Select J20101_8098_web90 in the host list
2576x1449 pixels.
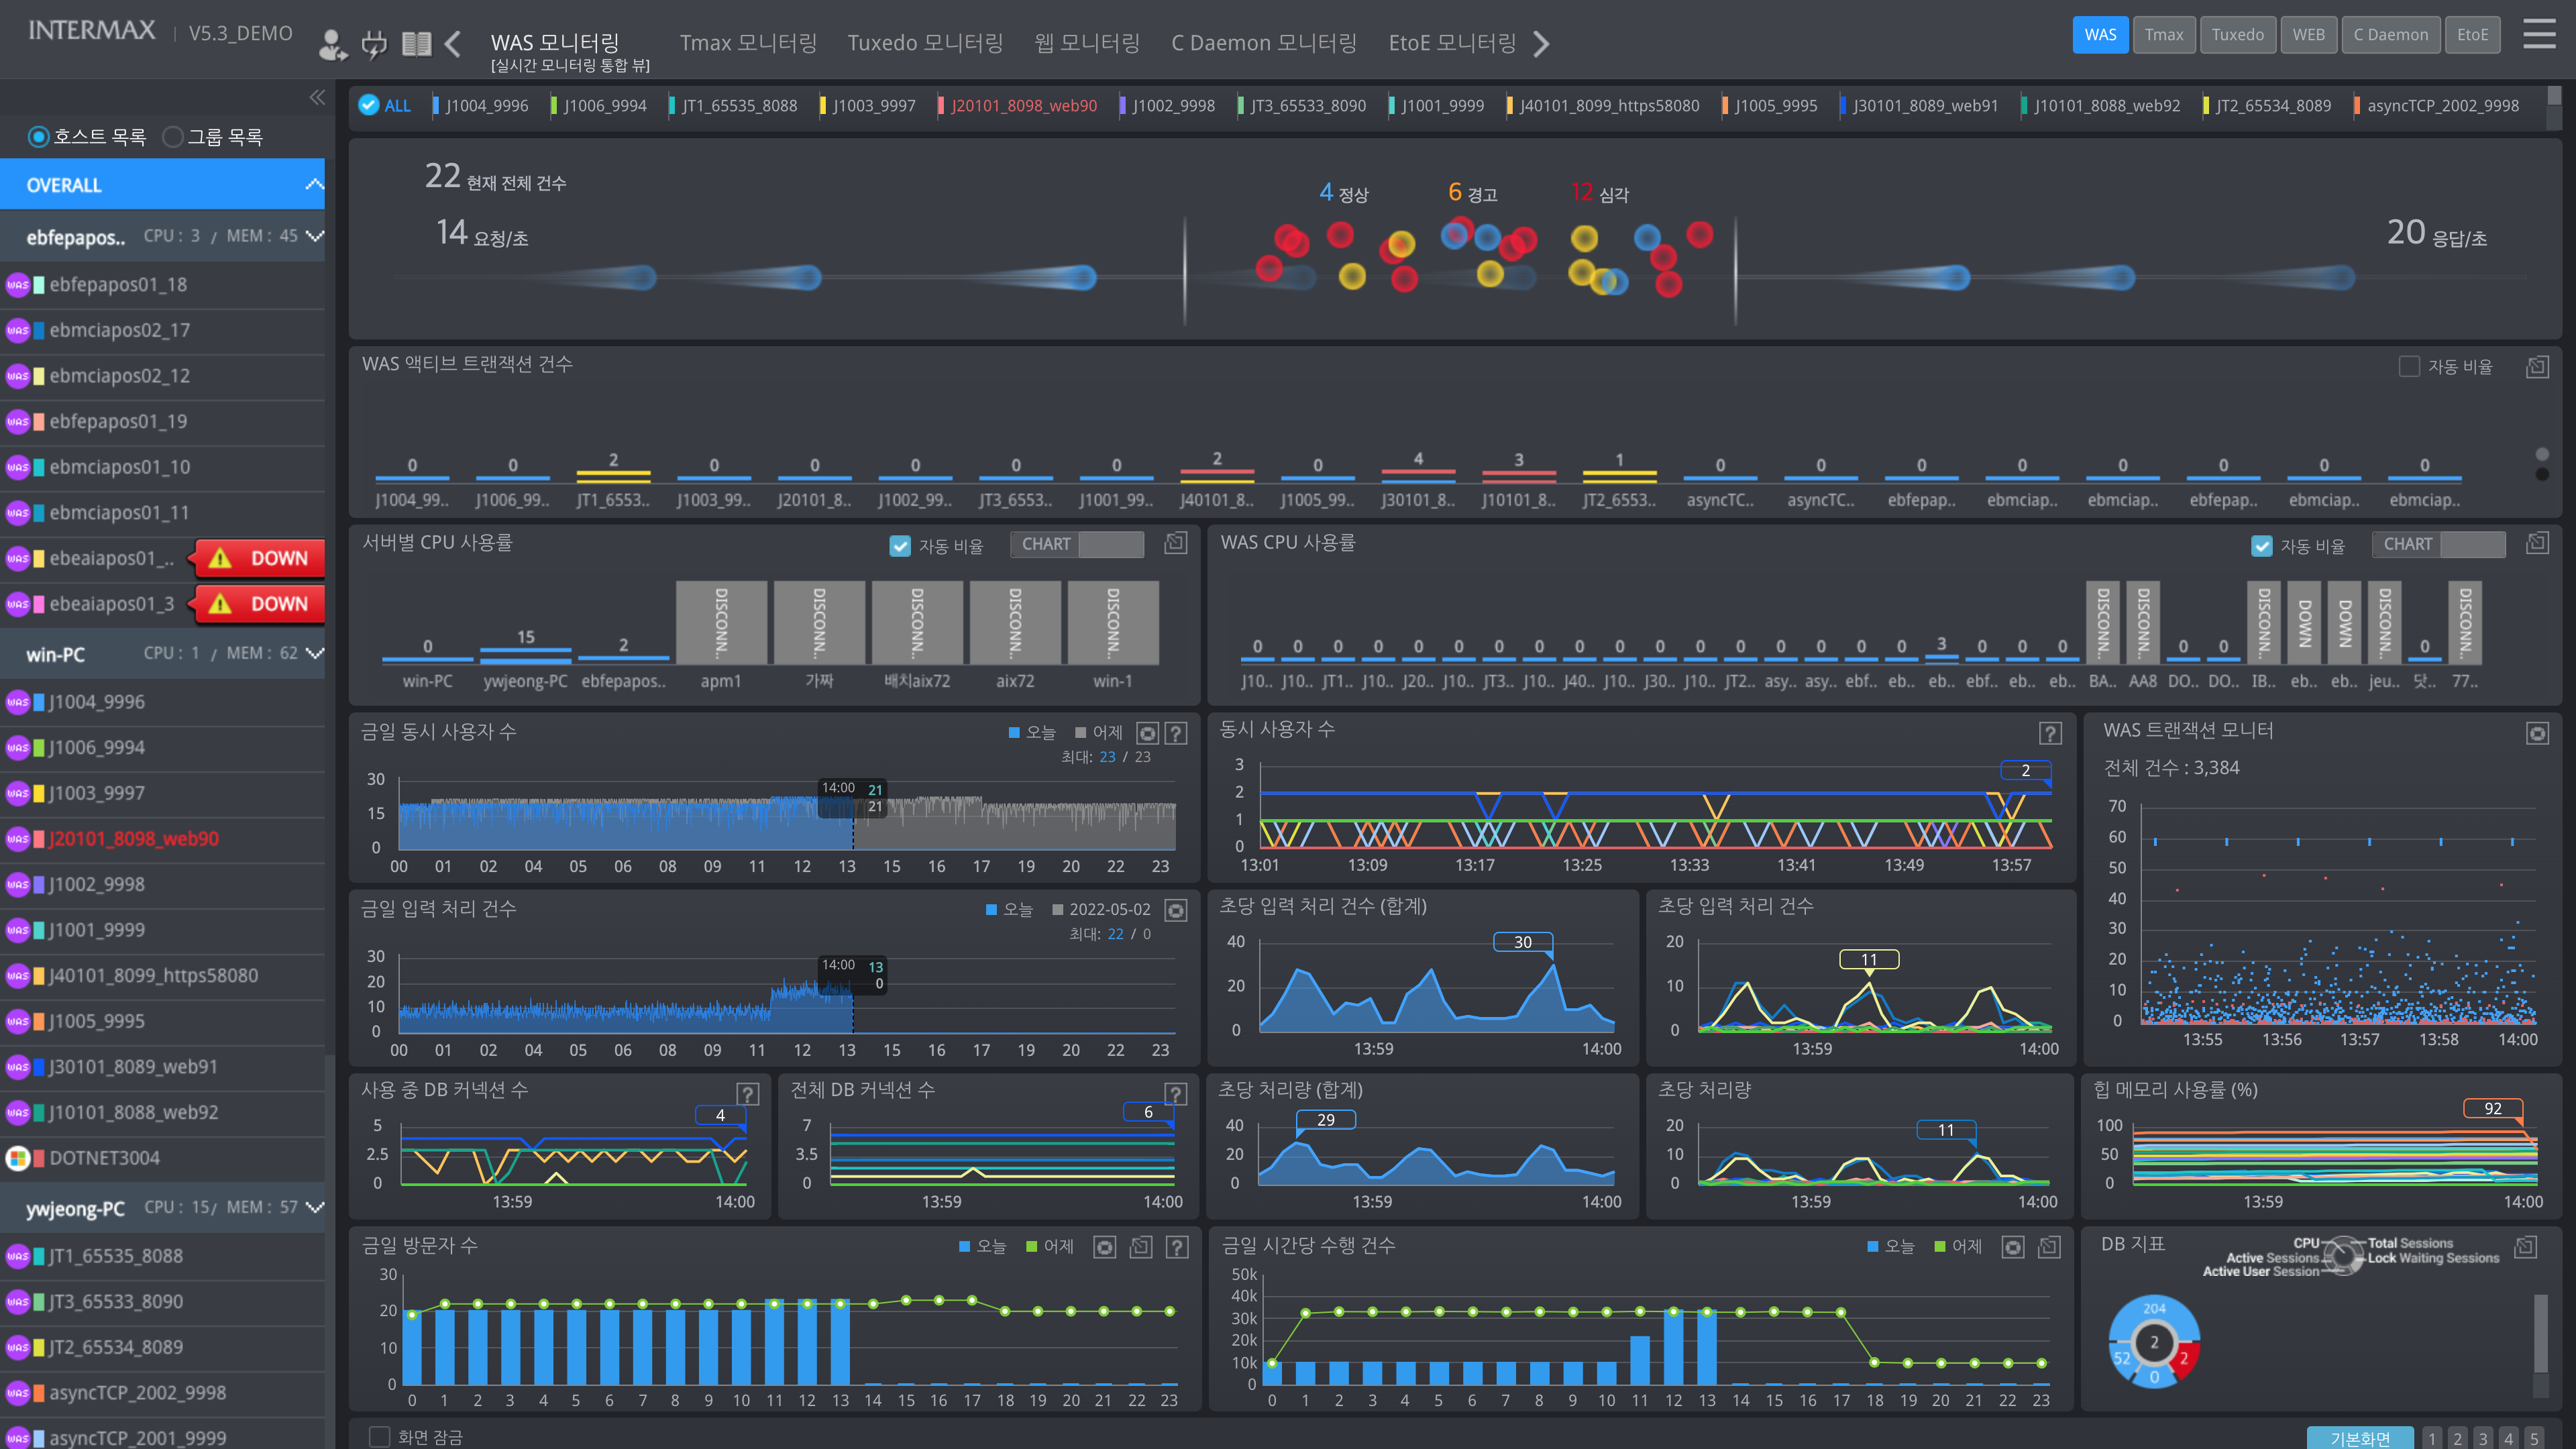(x=133, y=839)
